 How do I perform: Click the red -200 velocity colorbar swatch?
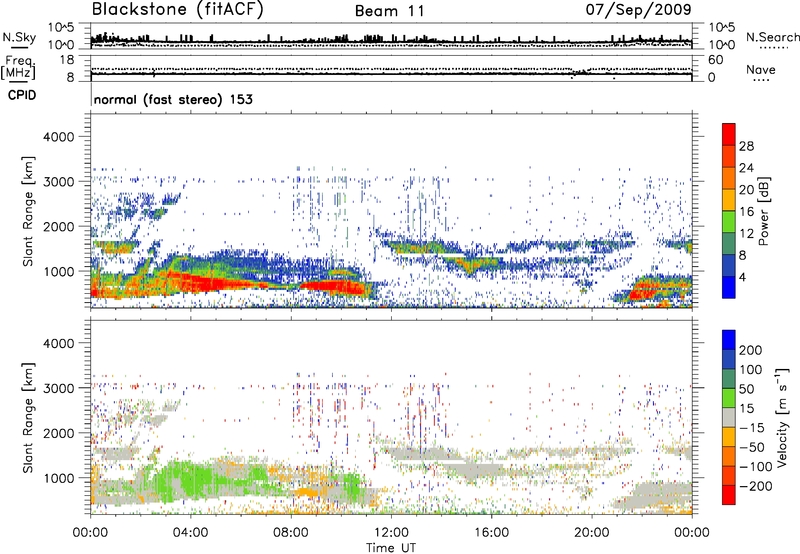point(729,495)
